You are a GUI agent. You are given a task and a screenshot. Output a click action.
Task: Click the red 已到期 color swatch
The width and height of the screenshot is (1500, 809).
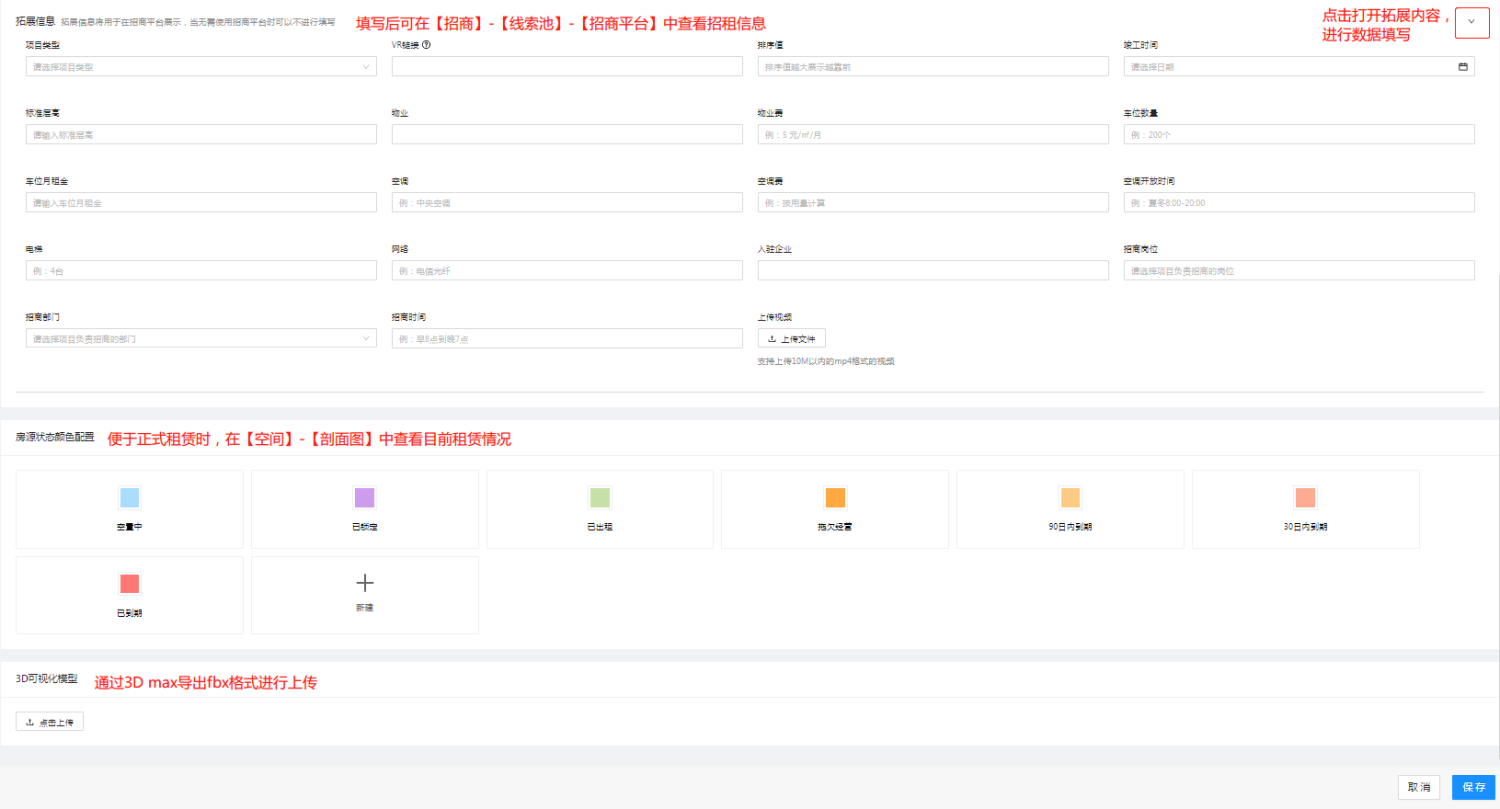click(130, 584)
